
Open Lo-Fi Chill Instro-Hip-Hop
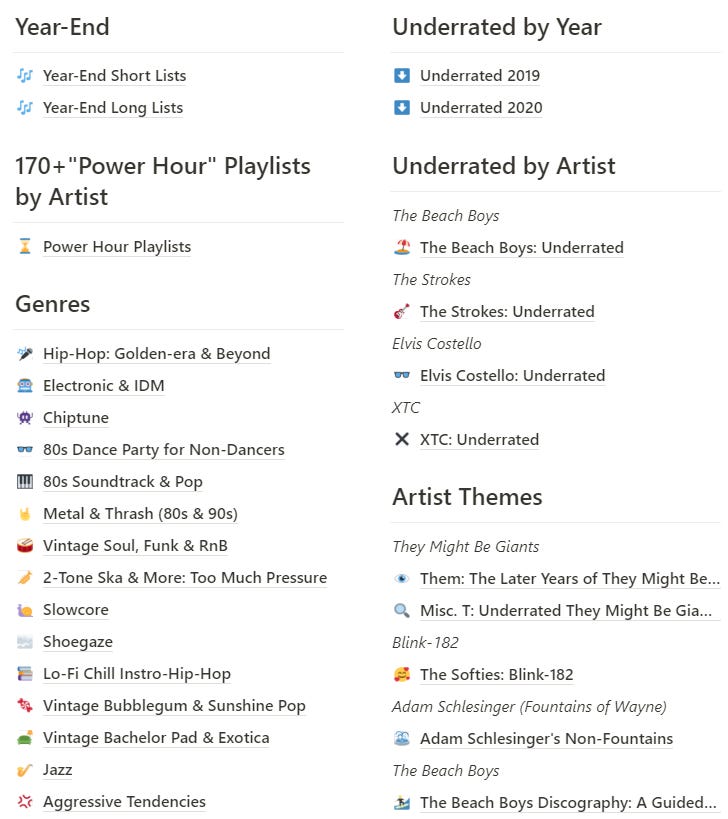[137, 674]
